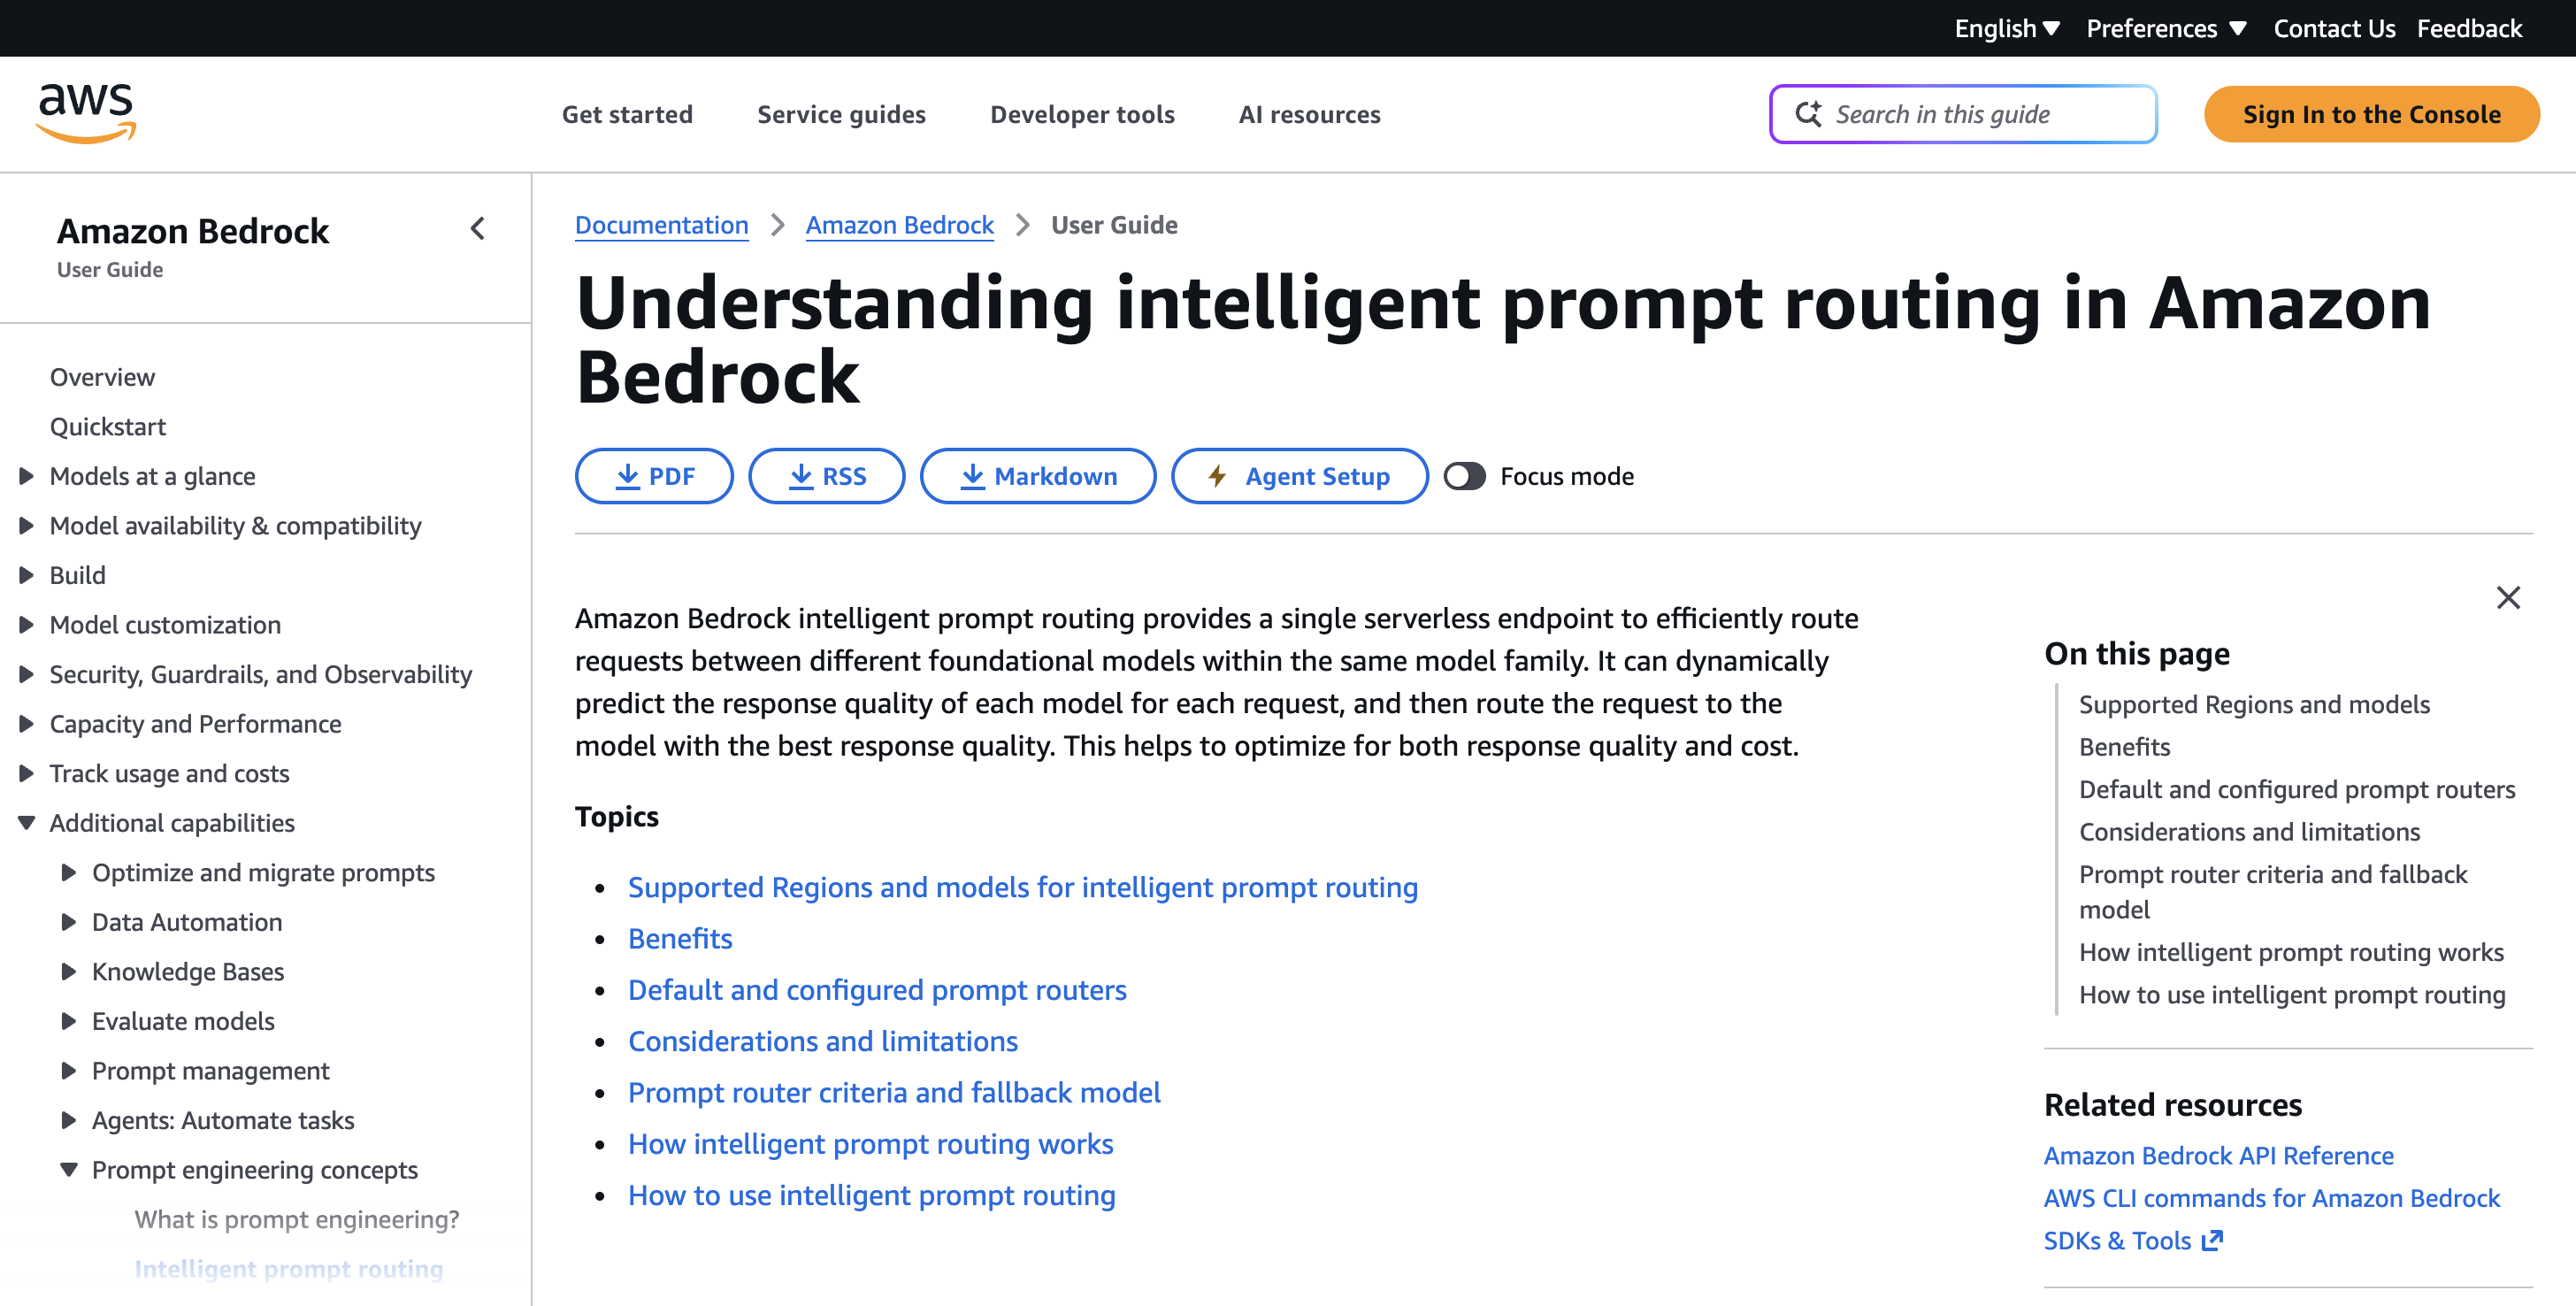Subscribe via RSS button
Image resolution: width=2576 pixels, height=1306 pixels.
point(827,476)
